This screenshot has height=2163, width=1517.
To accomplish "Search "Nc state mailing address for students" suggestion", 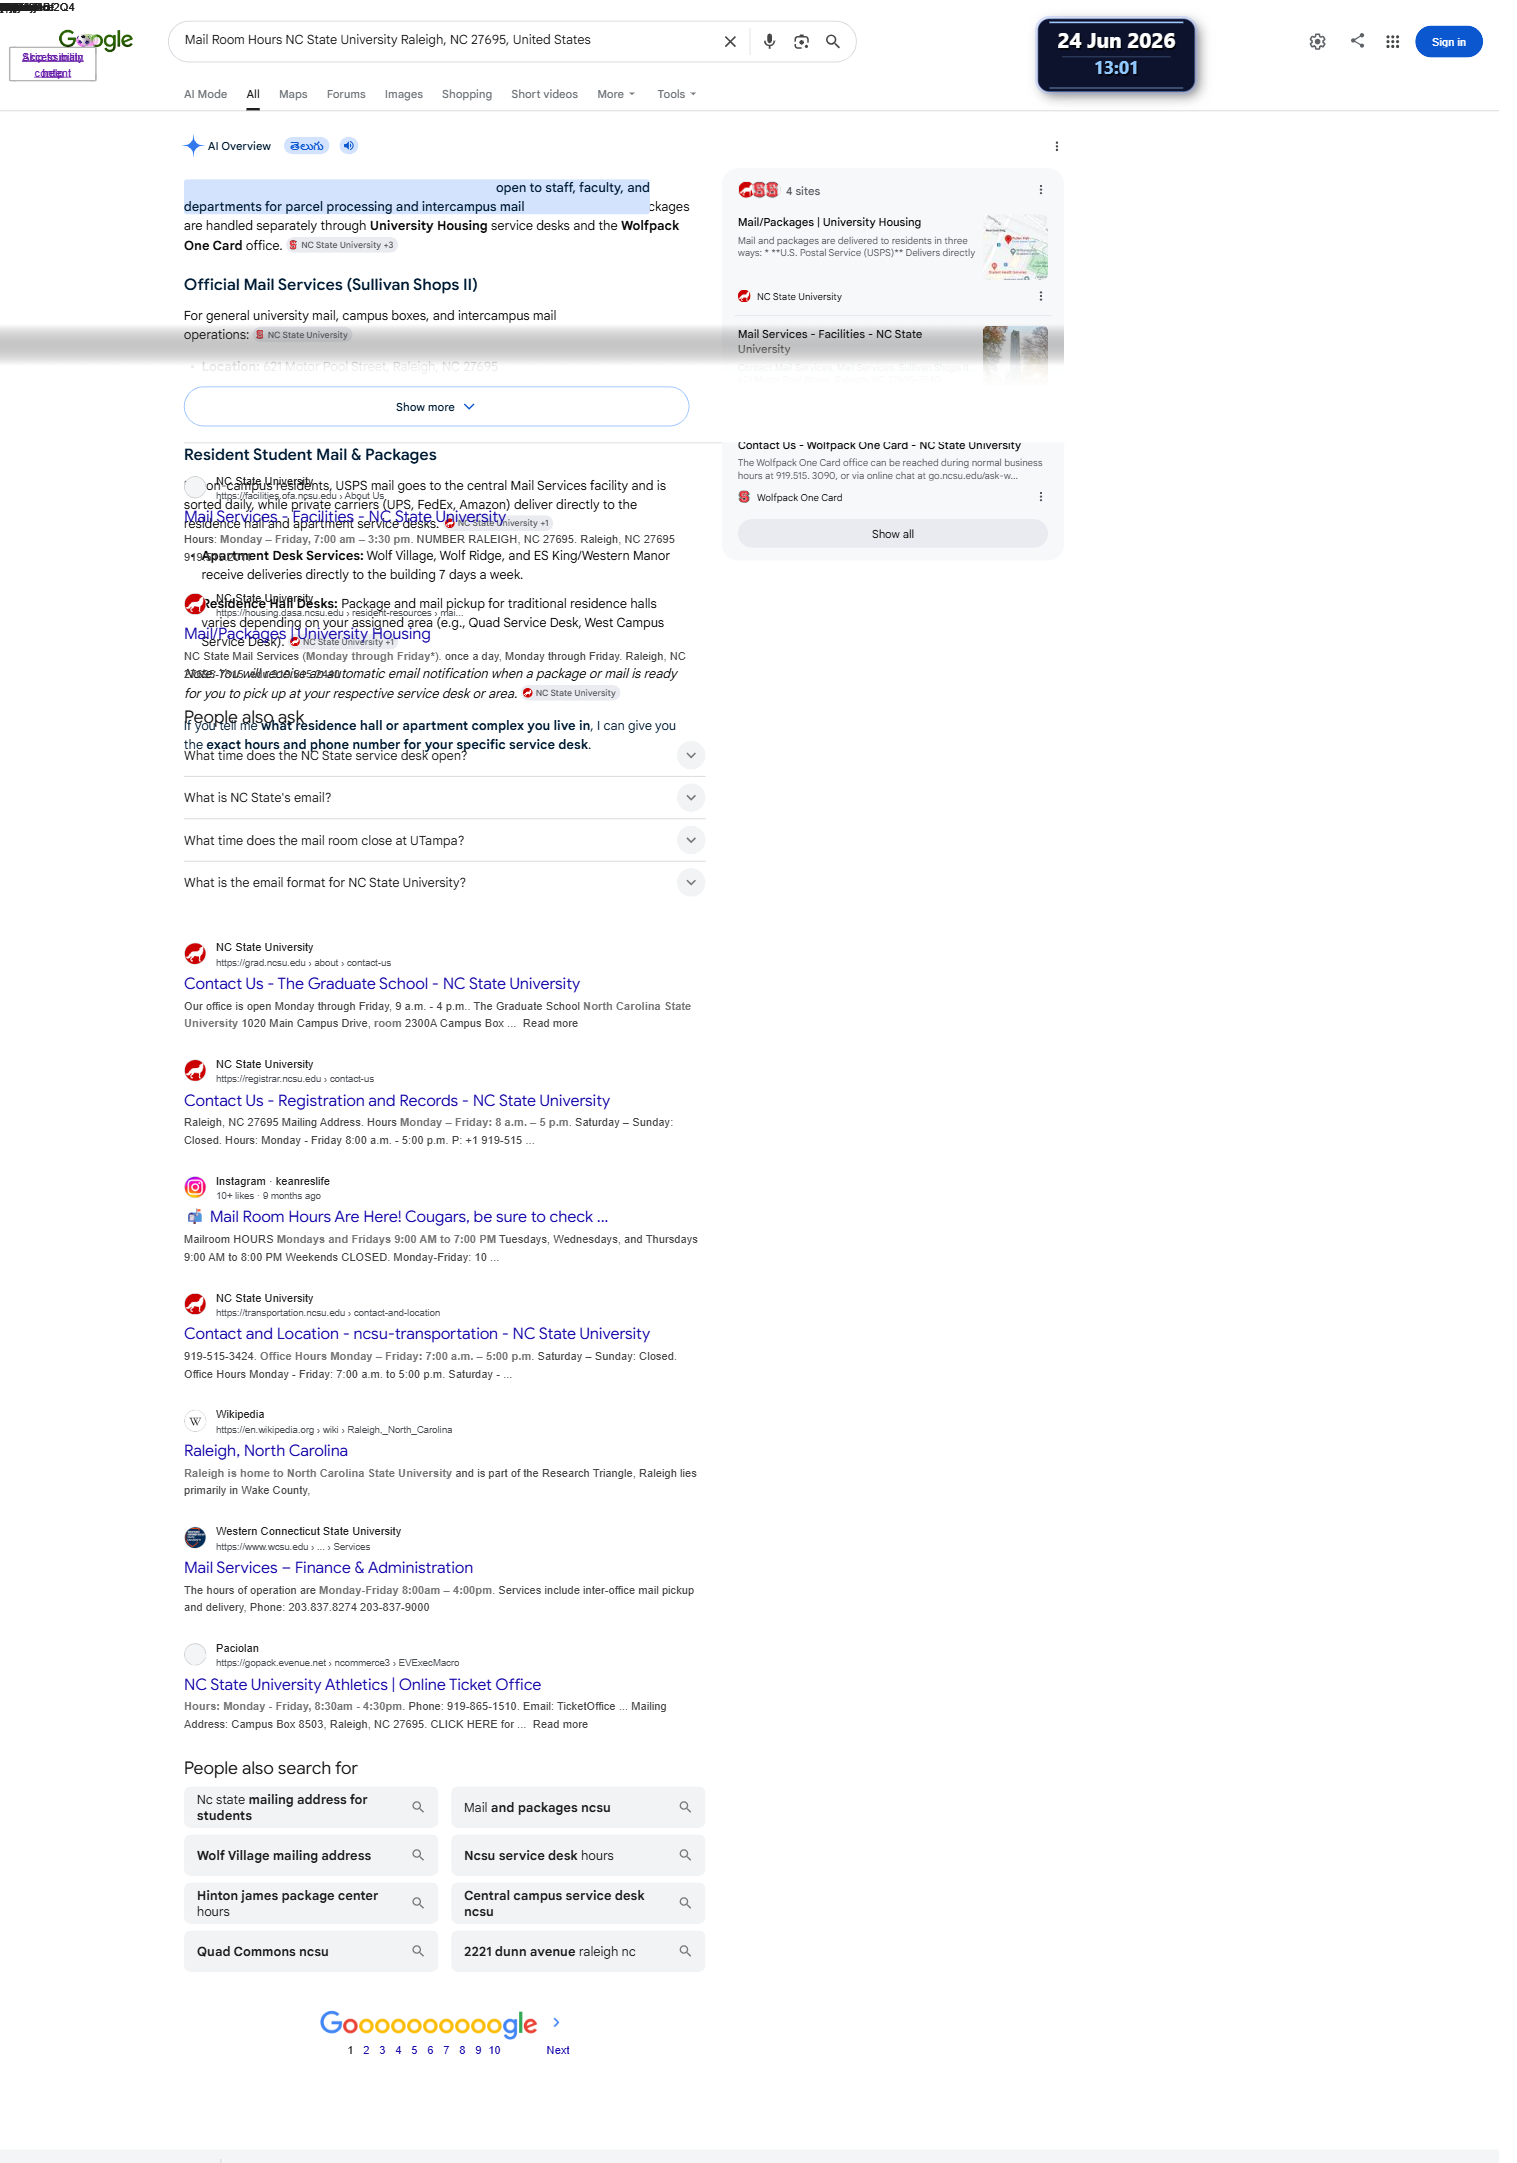I will coord(311,1807).
